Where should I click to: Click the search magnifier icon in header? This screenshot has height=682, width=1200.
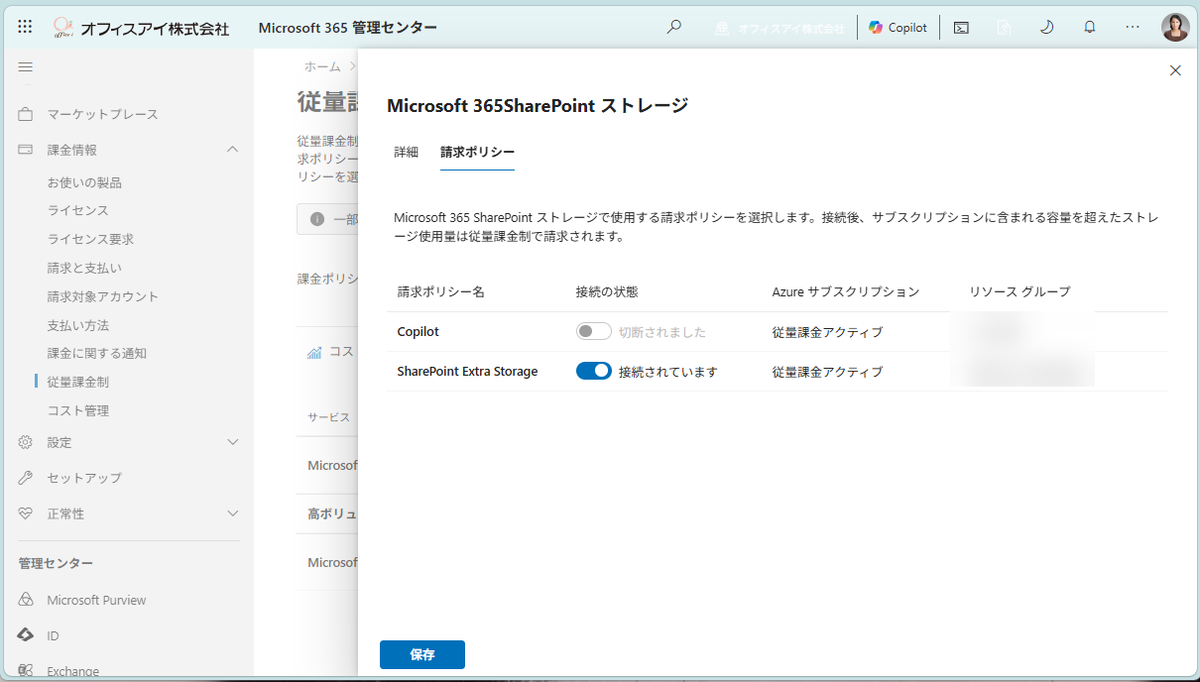tap(674, 27)
